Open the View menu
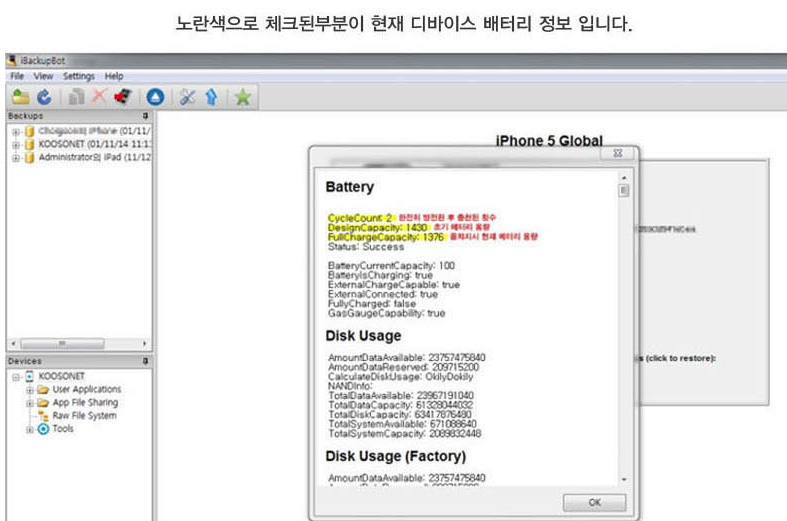Viewport: 787px width, 521px height. coord(43,76)
